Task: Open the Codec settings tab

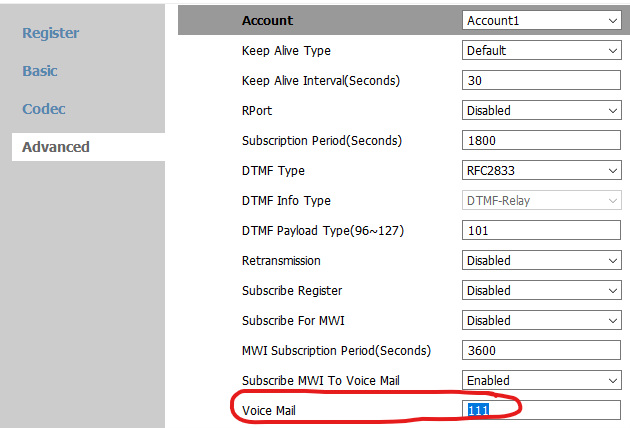Action: 44,109
